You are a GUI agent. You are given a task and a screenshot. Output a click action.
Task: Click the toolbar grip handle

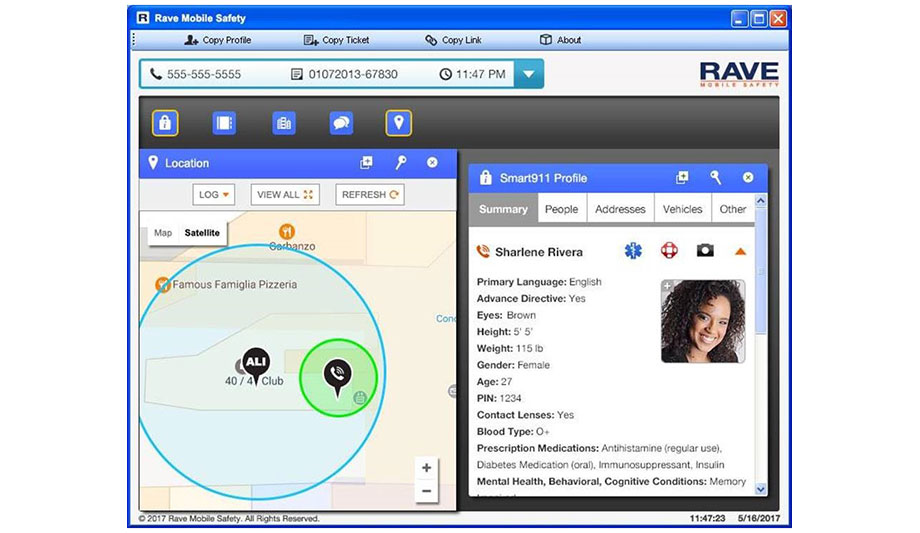click(x=134, y=40)
